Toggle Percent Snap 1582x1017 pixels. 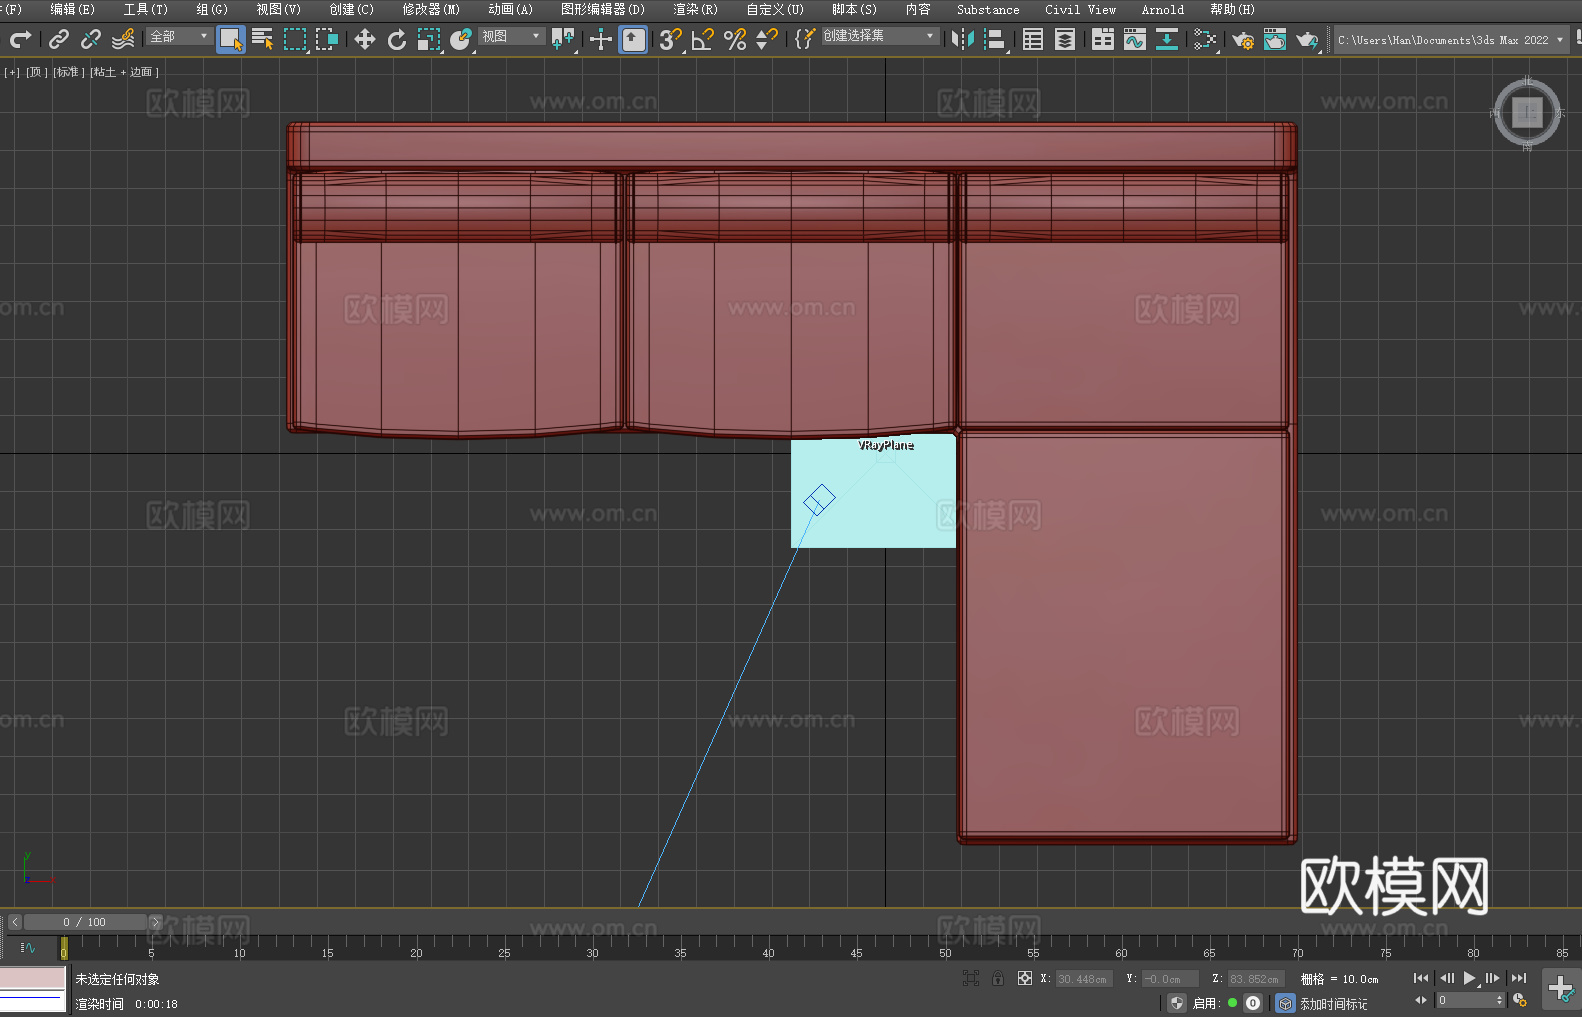[735, 39]
